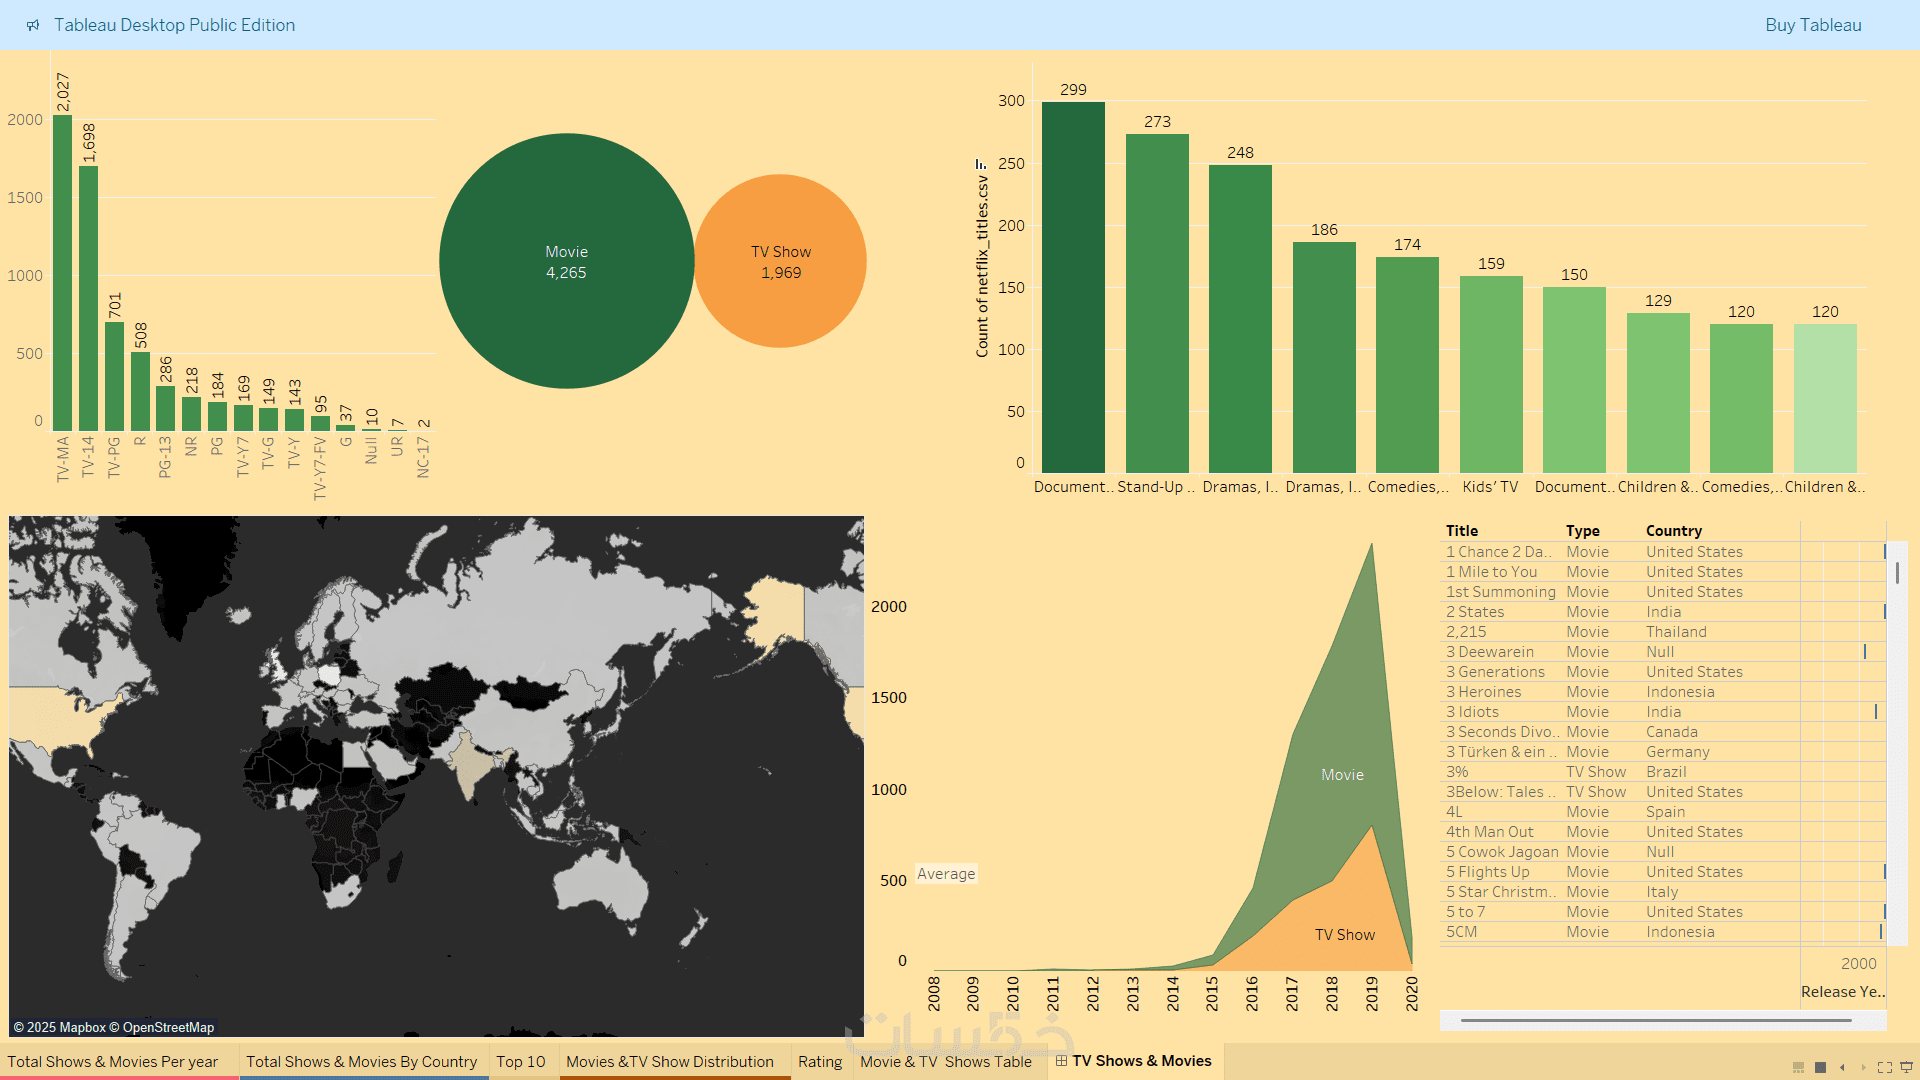Select the TV-MA rating bar
The width and height of the screenshot is (1920, 1080).
coord(62,273)
